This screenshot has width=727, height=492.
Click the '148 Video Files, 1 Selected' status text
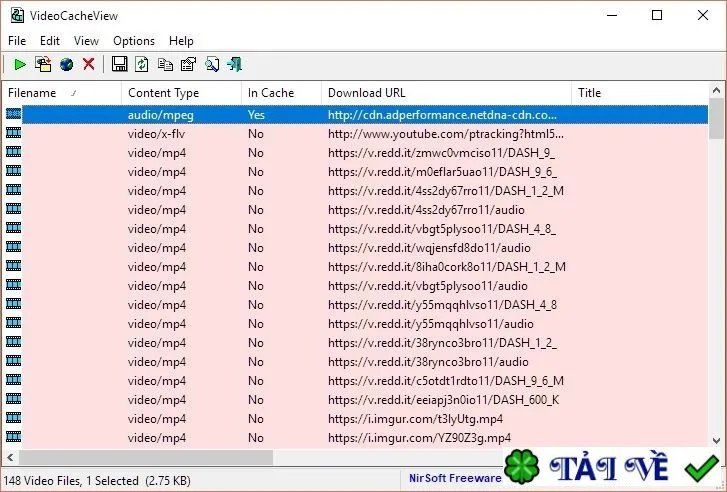click(x=71, y=480)
